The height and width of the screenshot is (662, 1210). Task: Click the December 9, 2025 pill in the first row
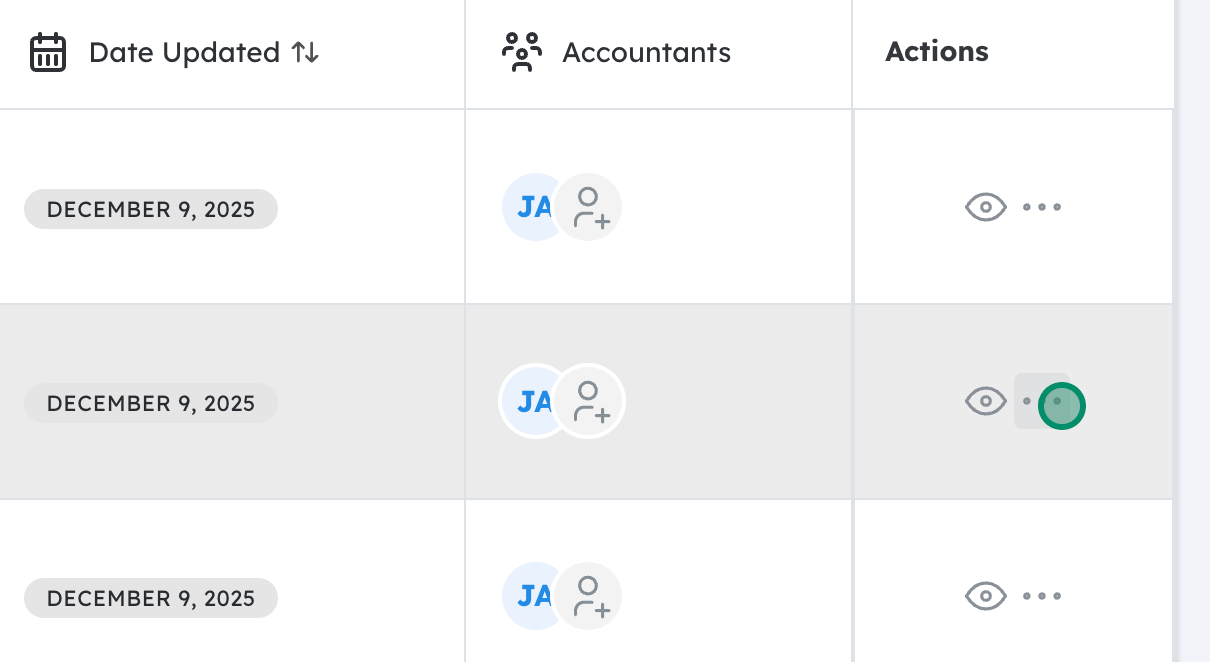coord(151,209)
